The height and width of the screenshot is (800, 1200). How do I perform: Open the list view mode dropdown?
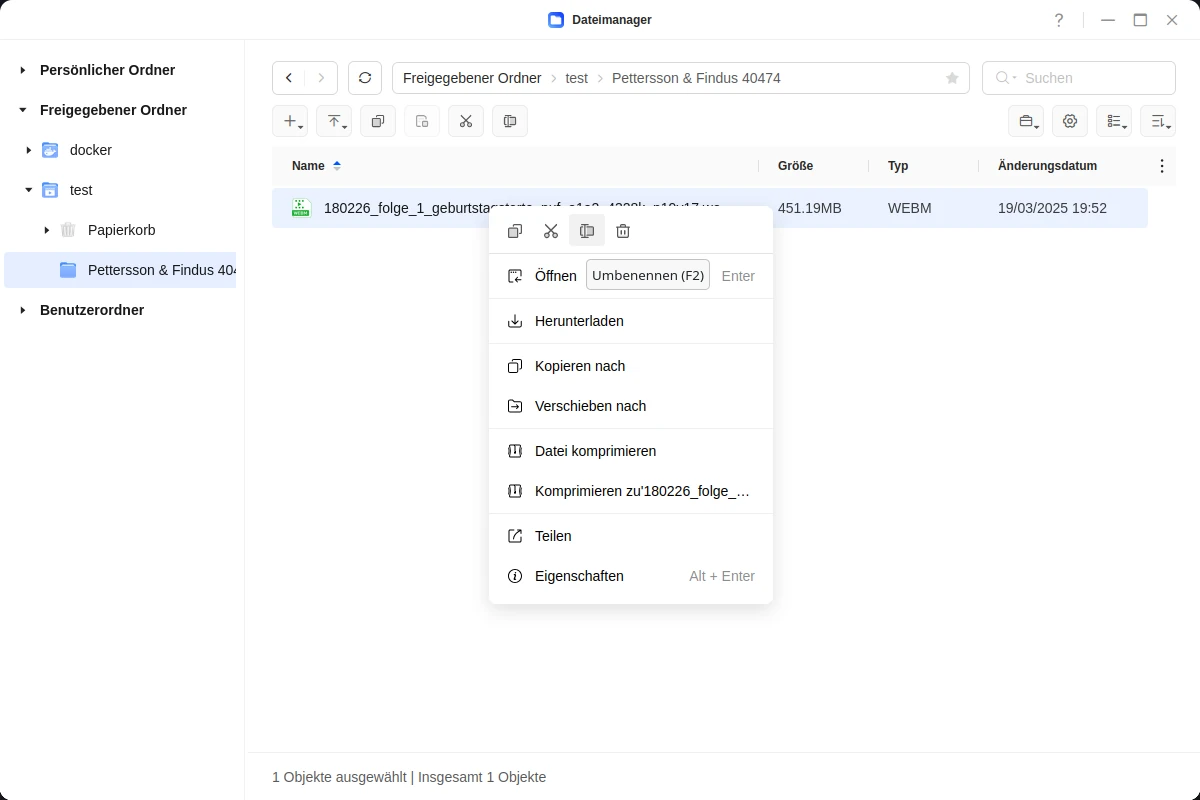point(1114,121)
